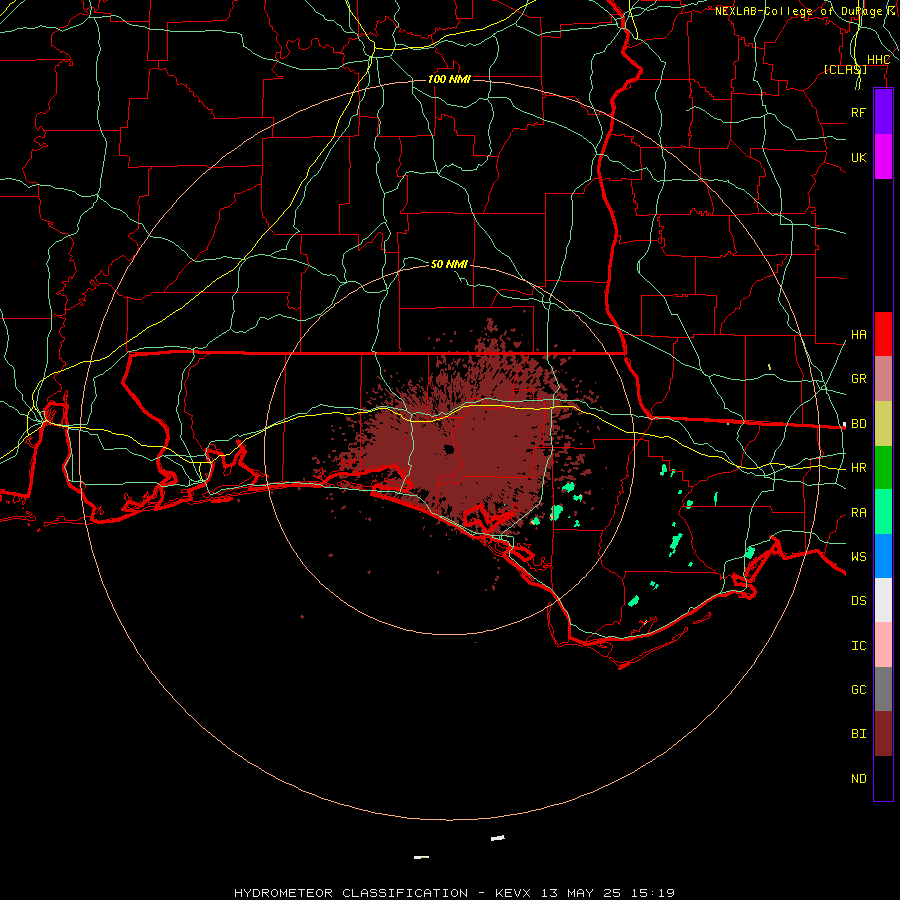This screenshot has width=900, height=900.
Task: Click the DS white legend swatch
Action: click(x=883, y=600)
